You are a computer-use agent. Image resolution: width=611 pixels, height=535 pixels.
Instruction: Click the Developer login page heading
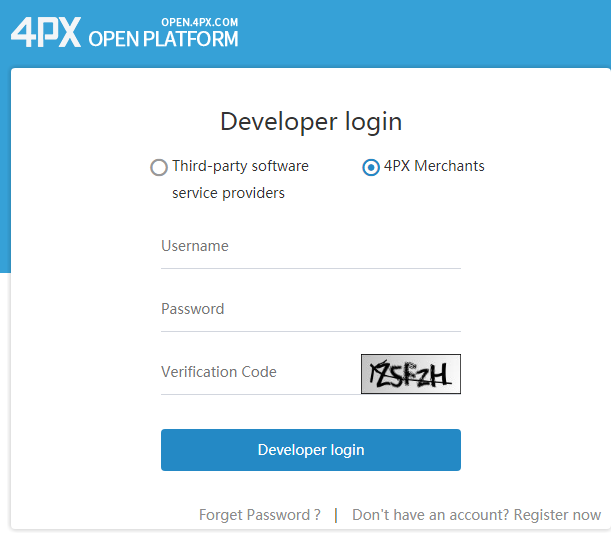pyautogui.click(x=311, y=122)
